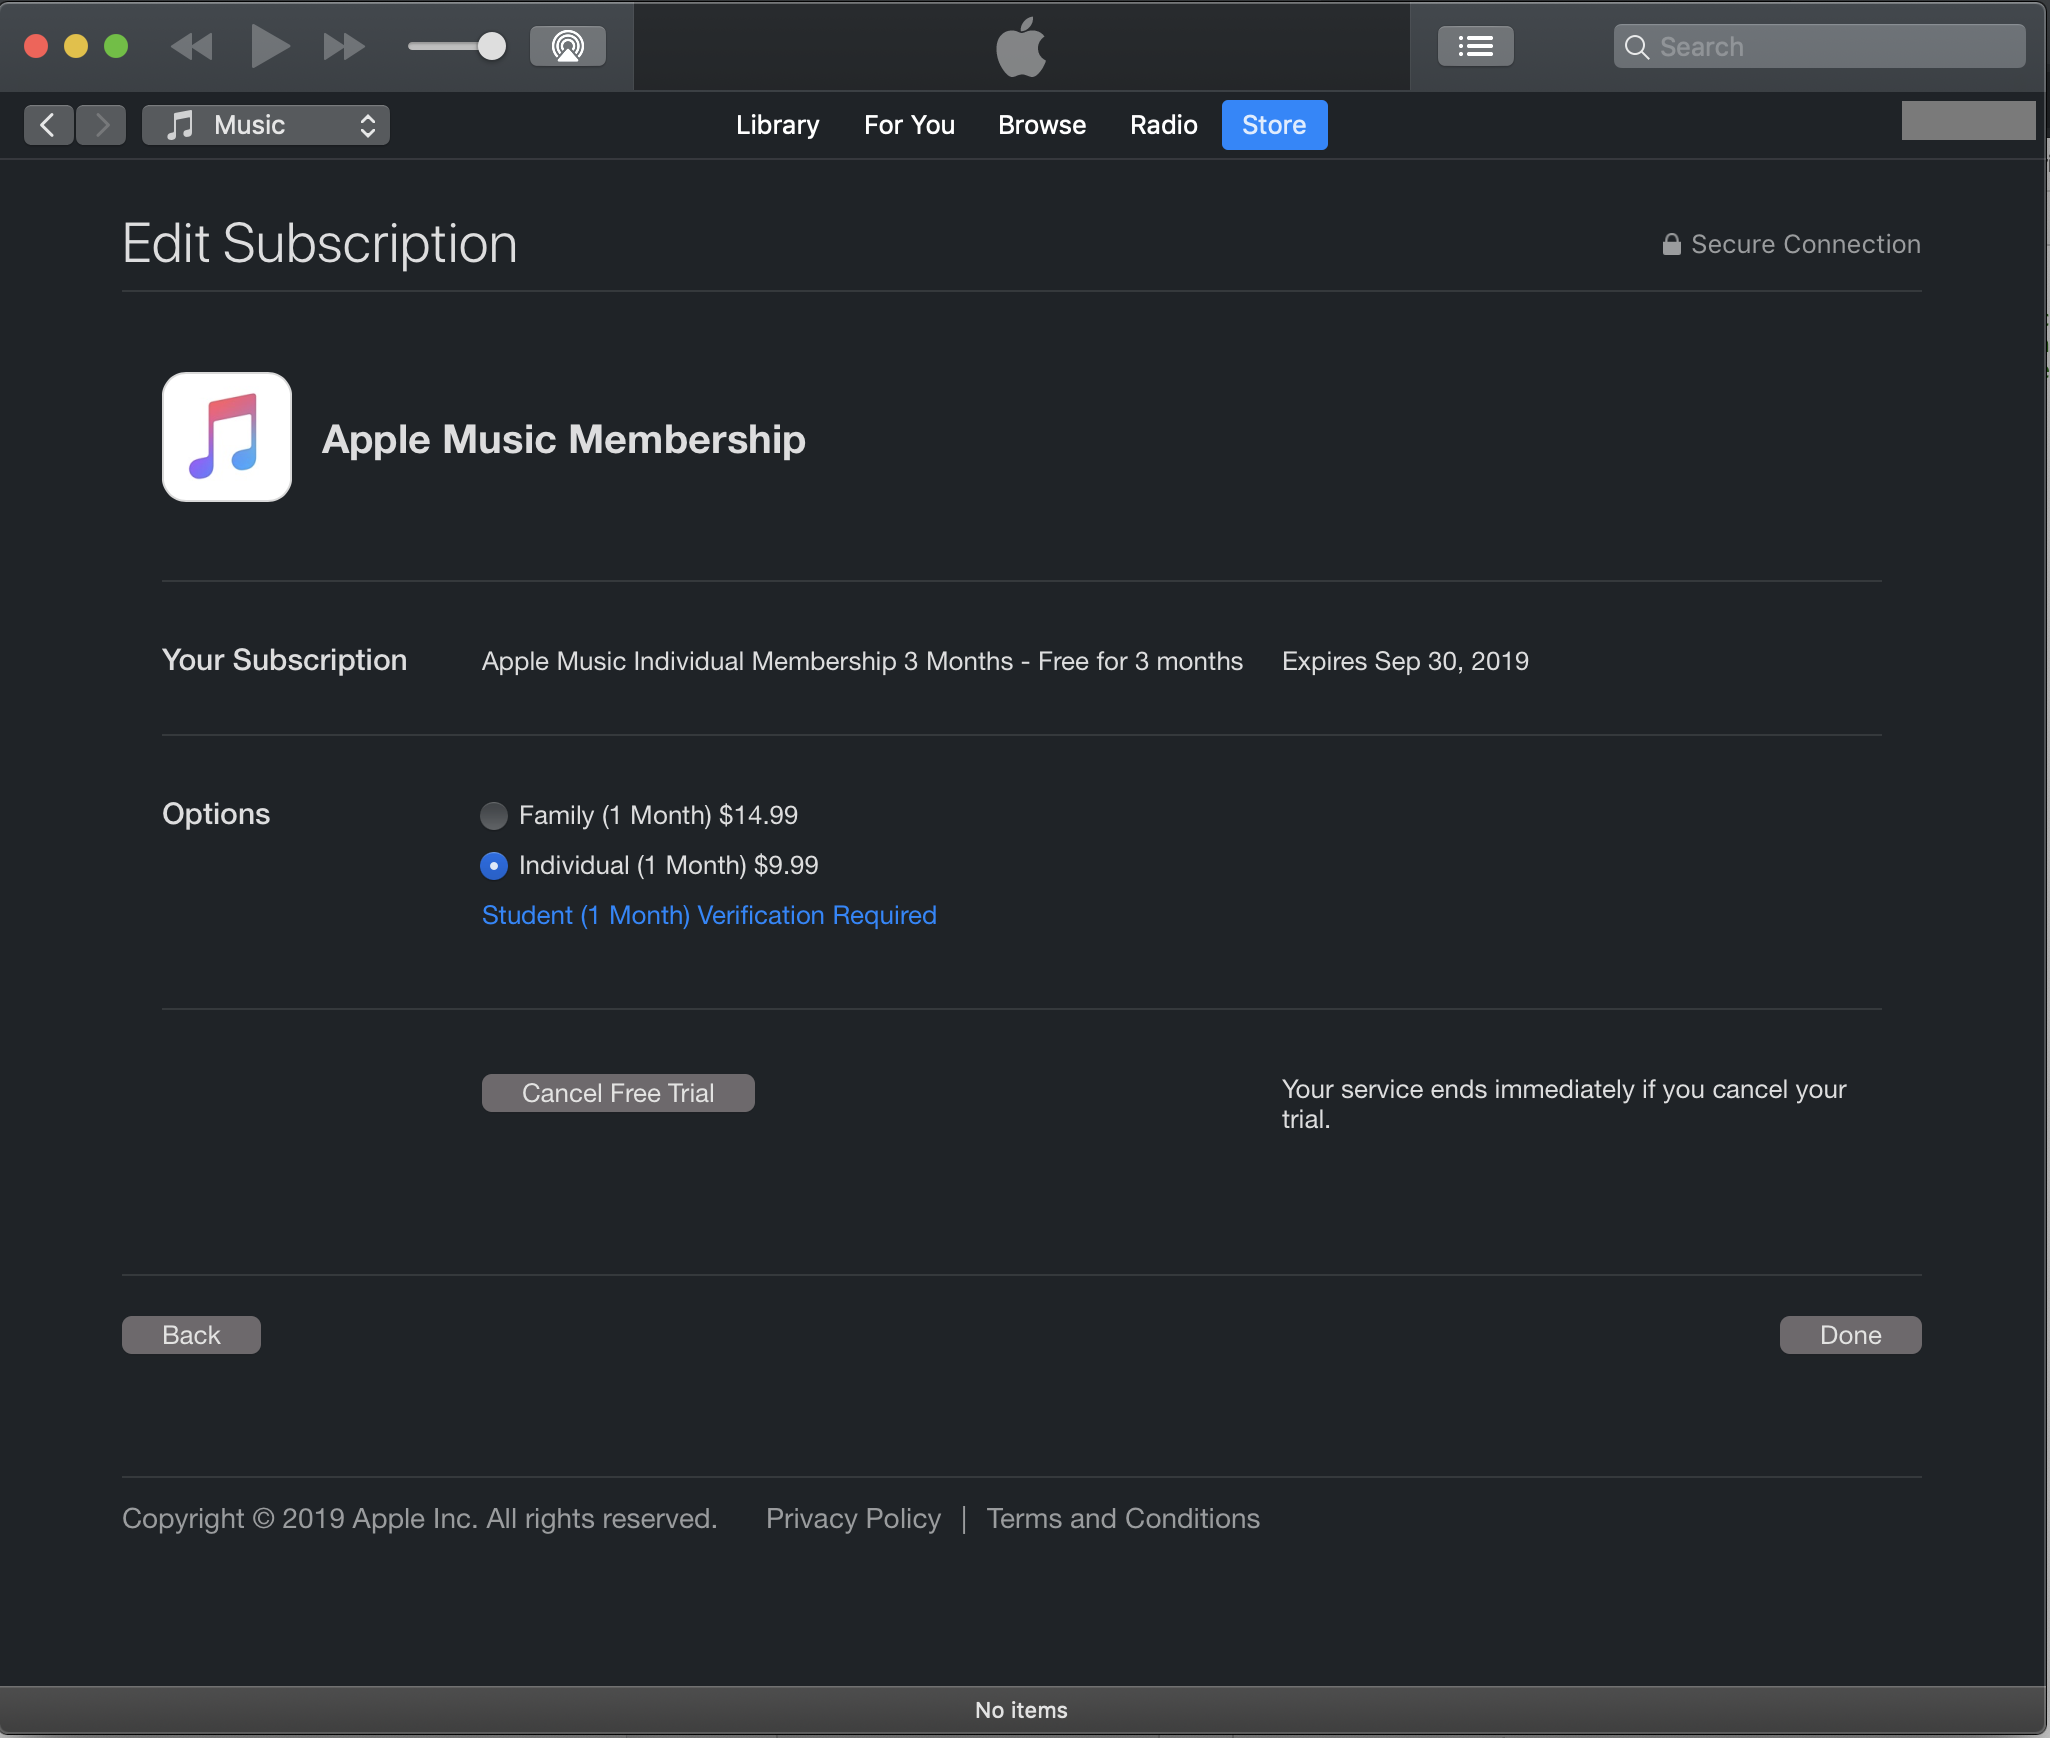Show the Up Next list icon
2050x1738 pixels.
(1475, 46)
